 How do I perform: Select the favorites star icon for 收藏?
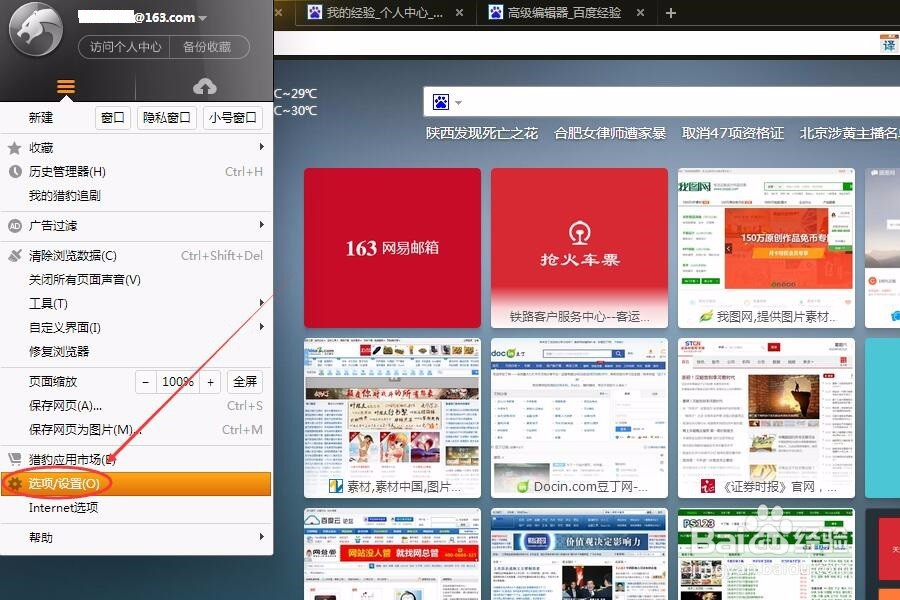pyautogui.click(x=16, y=147)
